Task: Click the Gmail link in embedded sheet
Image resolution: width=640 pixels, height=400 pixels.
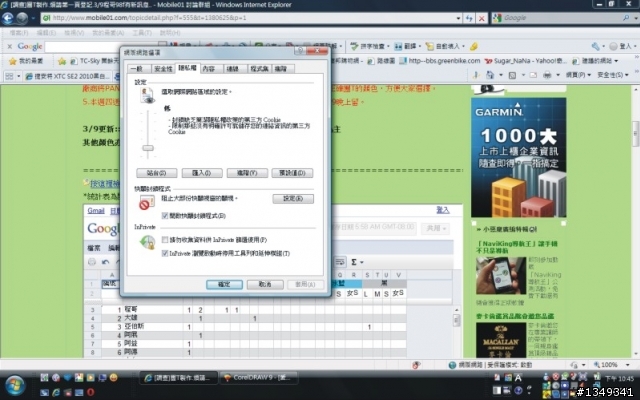Action: 96,211
